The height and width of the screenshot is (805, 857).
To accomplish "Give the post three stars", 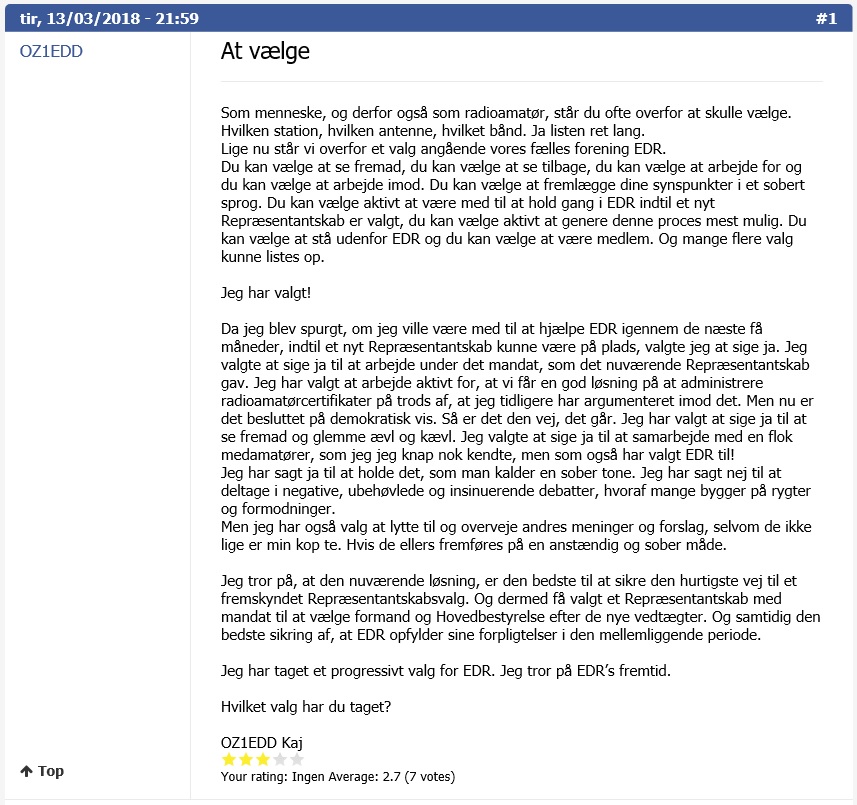I will [263, 759].
